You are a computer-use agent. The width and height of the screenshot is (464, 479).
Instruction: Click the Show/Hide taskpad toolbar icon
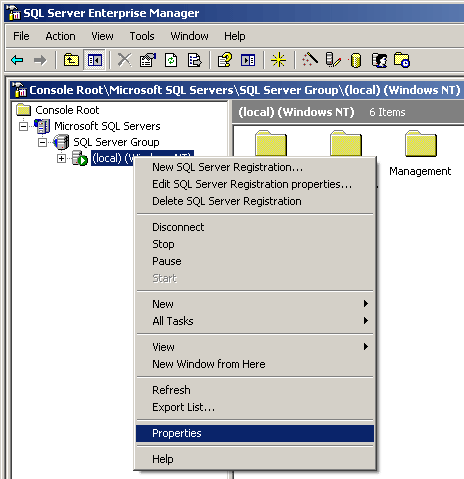pyautogui.click(x=248, y=60)
